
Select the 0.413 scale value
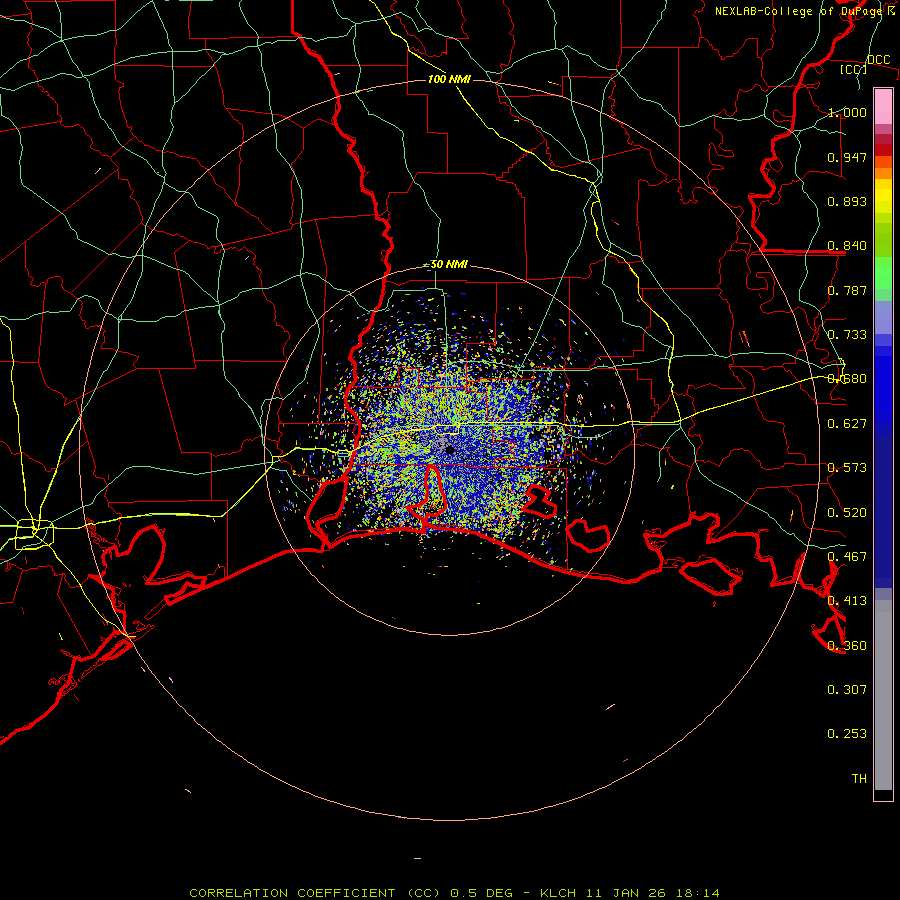click(x=847, y=601)
